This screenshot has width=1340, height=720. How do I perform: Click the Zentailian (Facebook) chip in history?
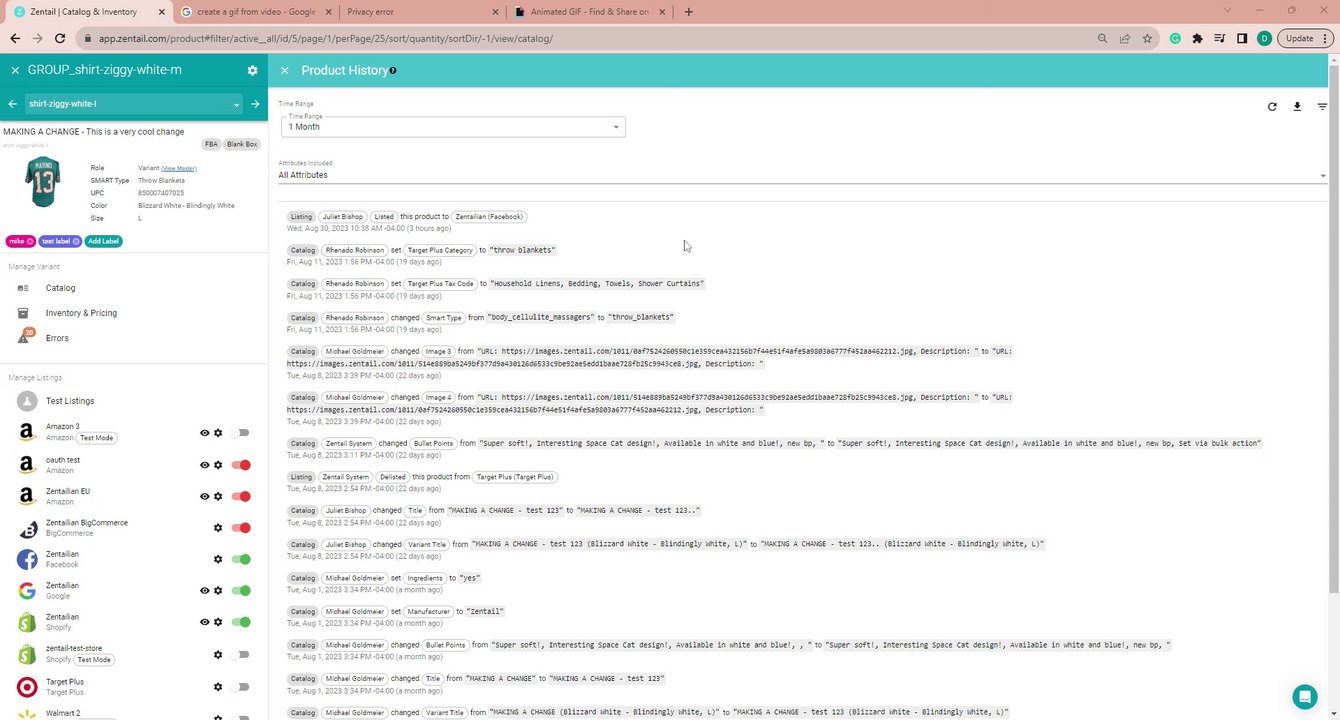tap(489, 216)
